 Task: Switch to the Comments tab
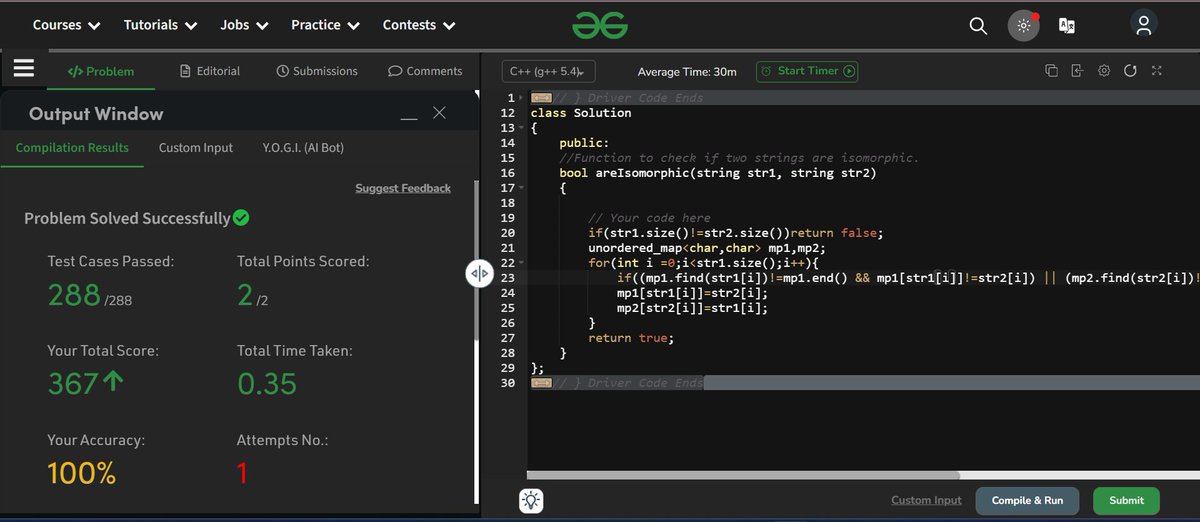pos(425,71)
